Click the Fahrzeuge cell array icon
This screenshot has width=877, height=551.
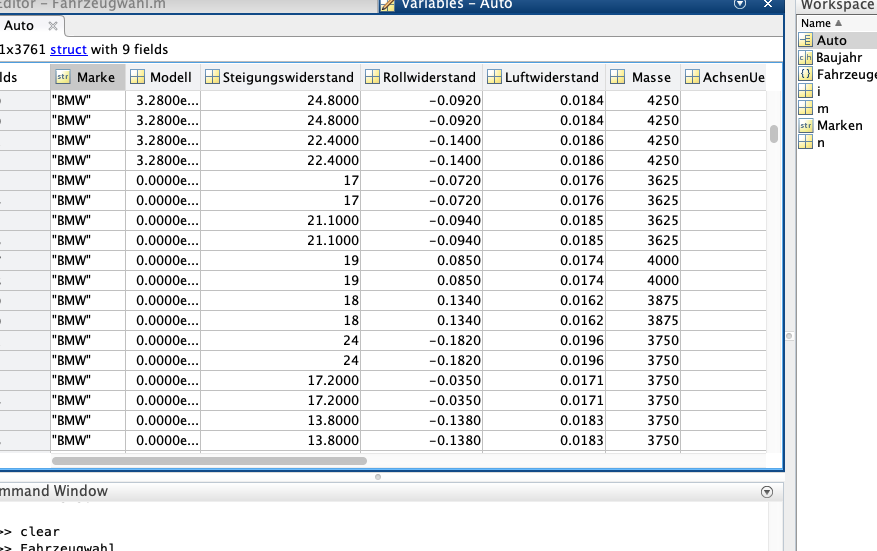click(806, 75)
